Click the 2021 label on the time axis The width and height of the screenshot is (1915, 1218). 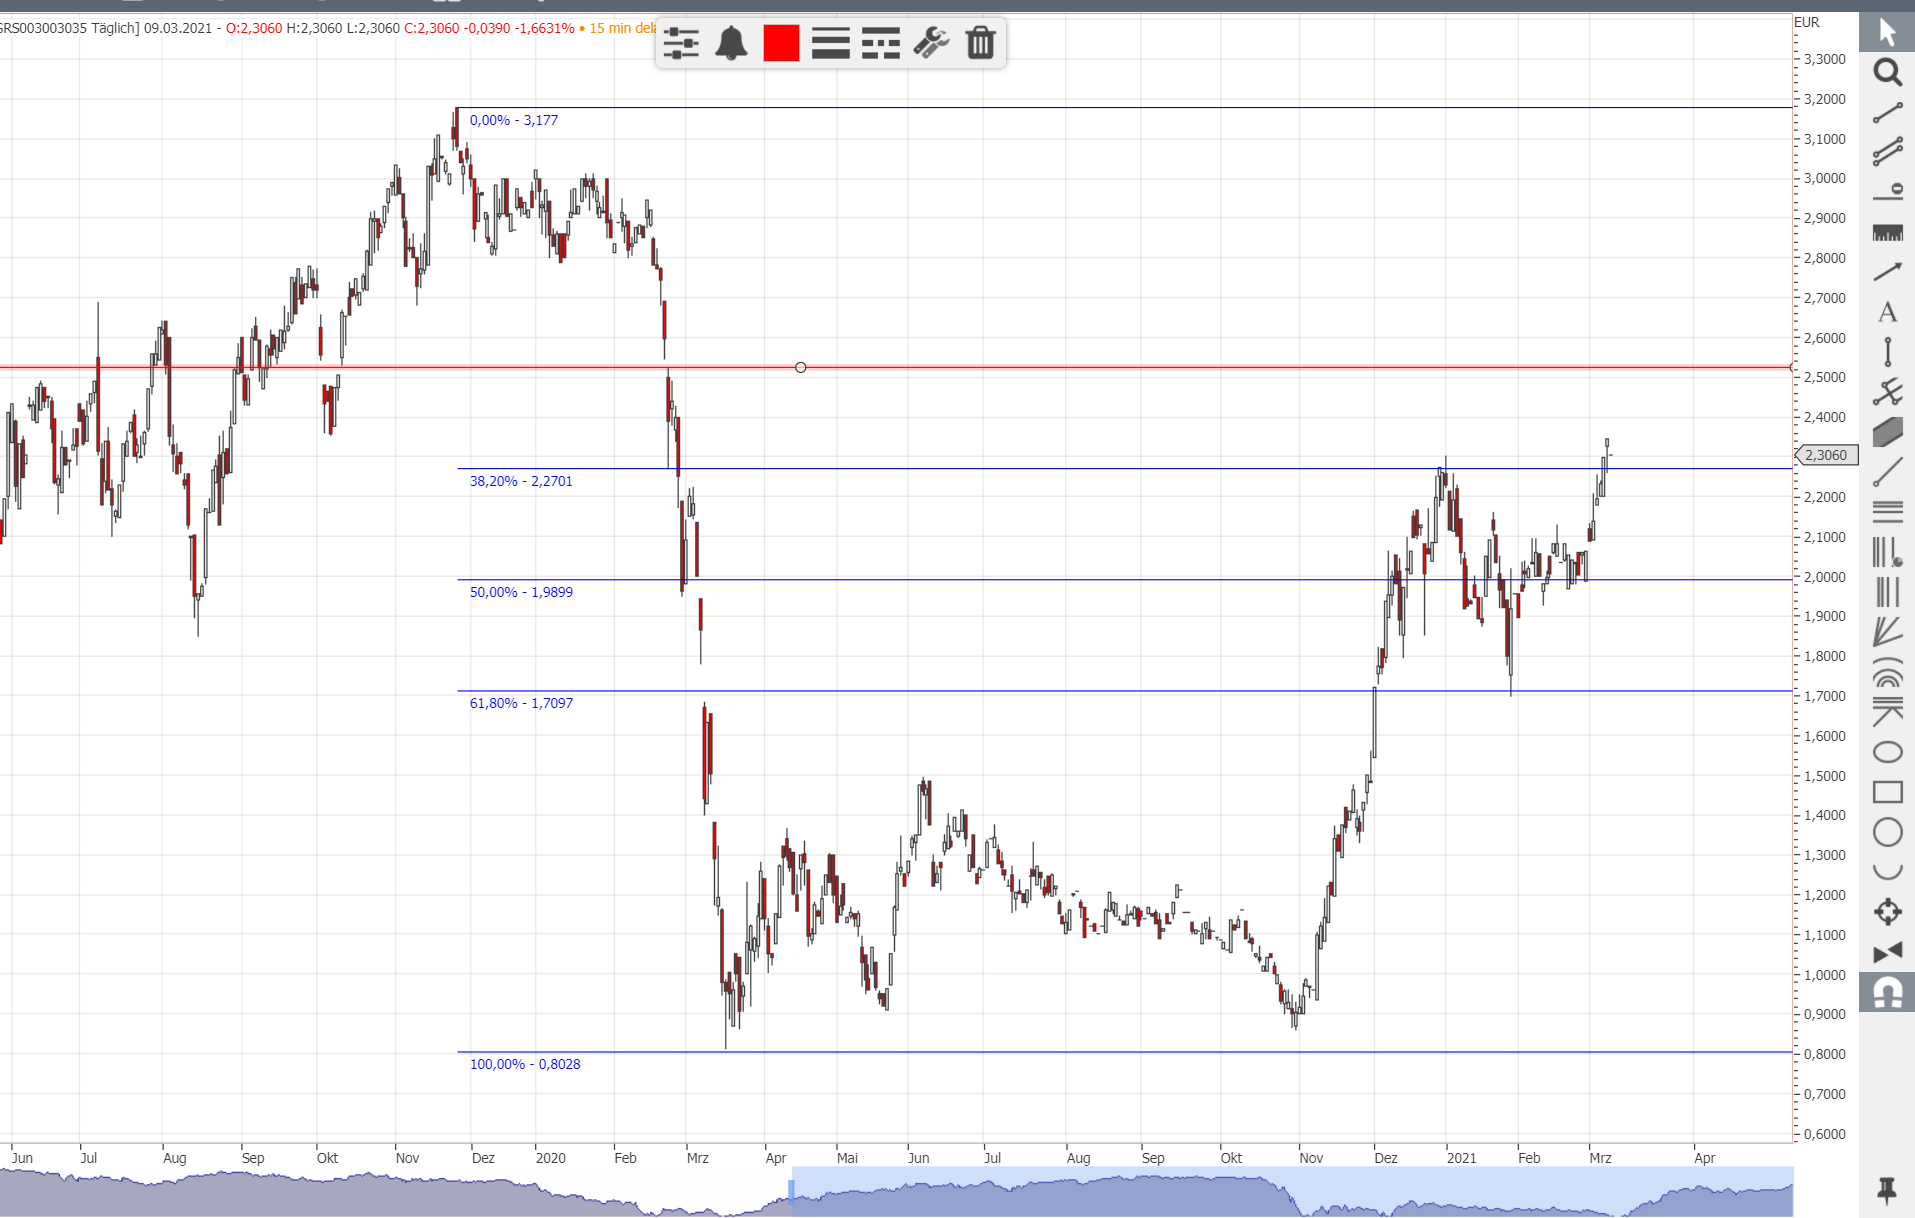pyautogui.click(x=1461, y=1158)
